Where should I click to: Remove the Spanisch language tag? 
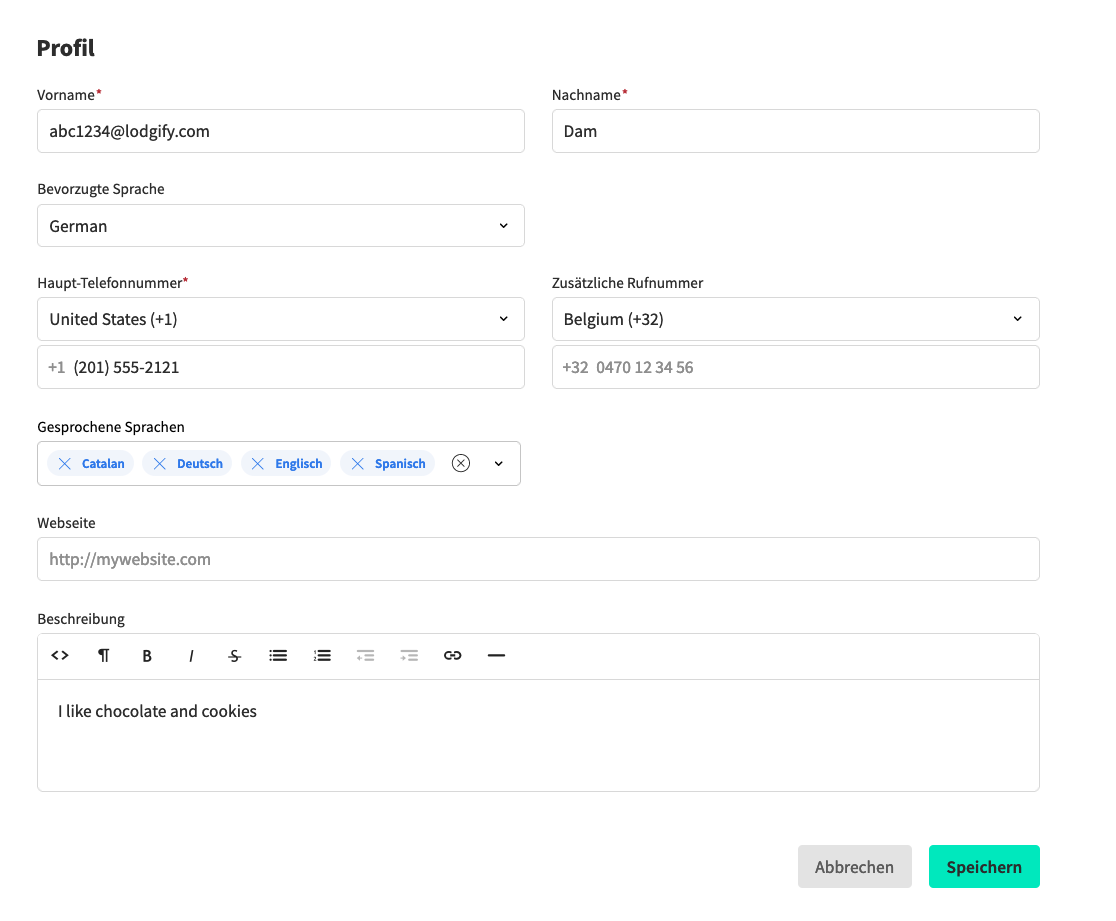[358, 464]
